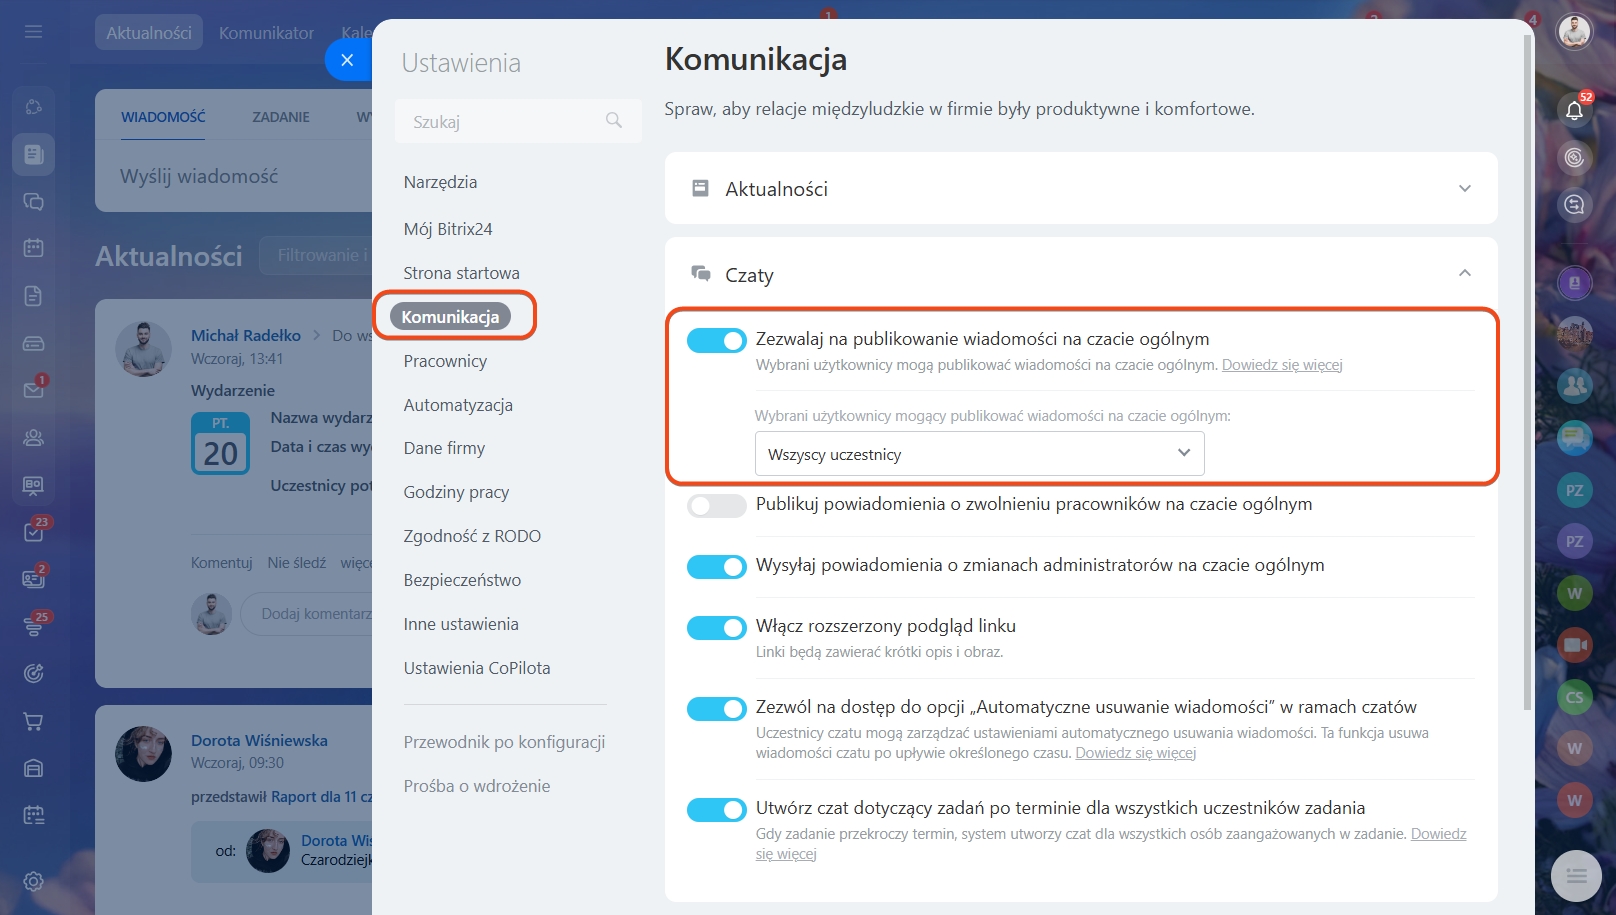Select Strona startowa in the settings menu
1616x915 pixels.
(461, 273)
